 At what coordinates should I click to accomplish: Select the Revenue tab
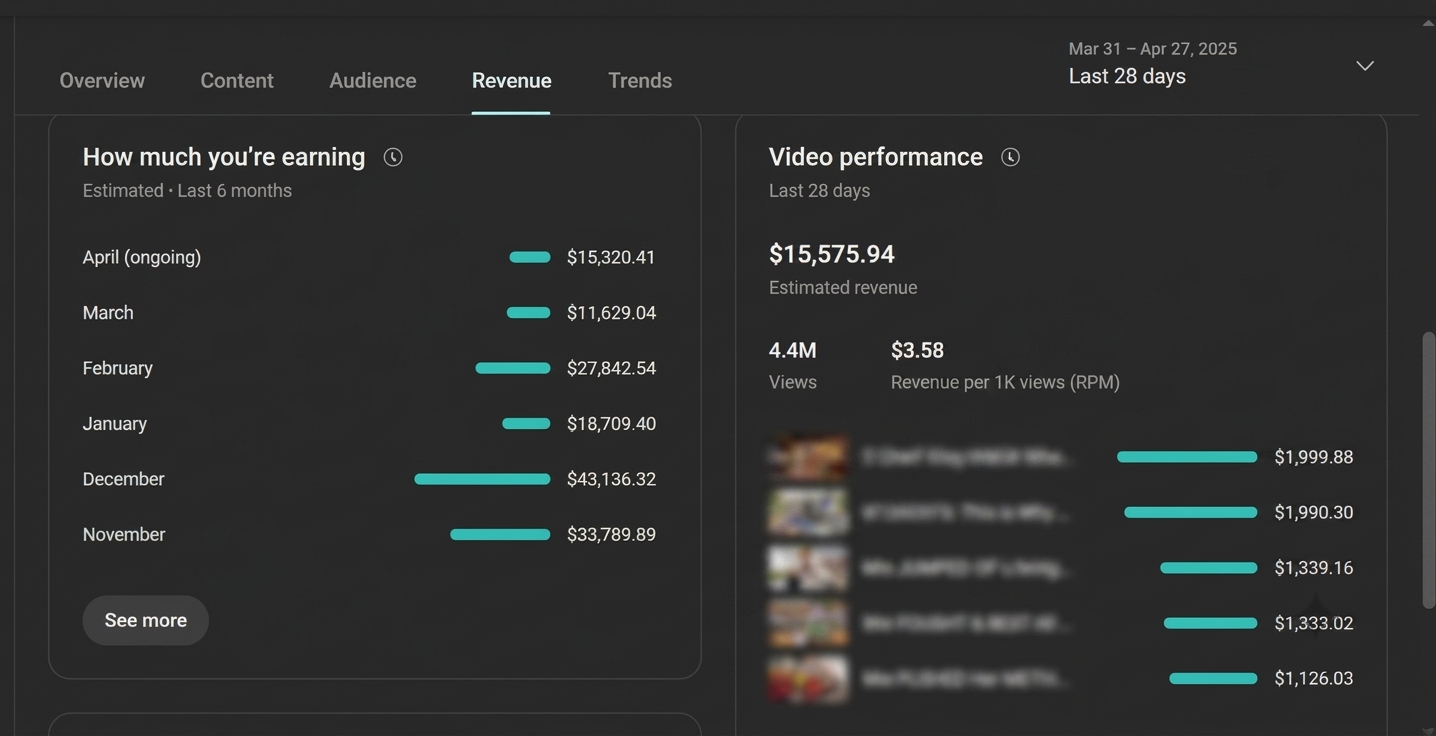pos(511,80)
